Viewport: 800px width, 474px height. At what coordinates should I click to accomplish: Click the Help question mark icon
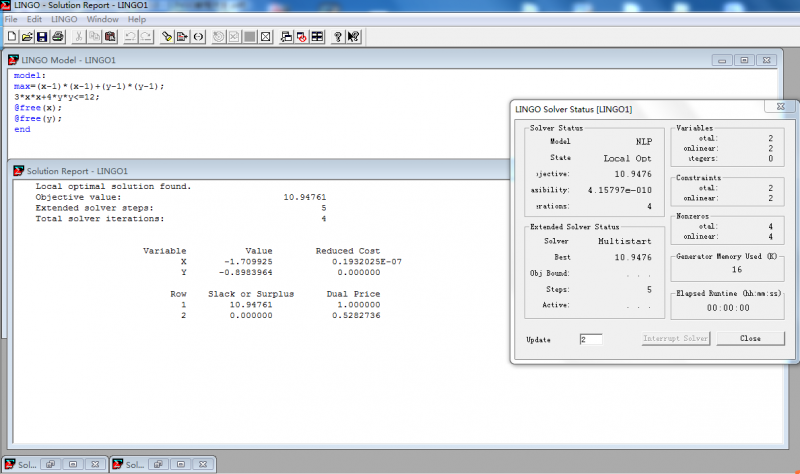[x=338, y=37]
